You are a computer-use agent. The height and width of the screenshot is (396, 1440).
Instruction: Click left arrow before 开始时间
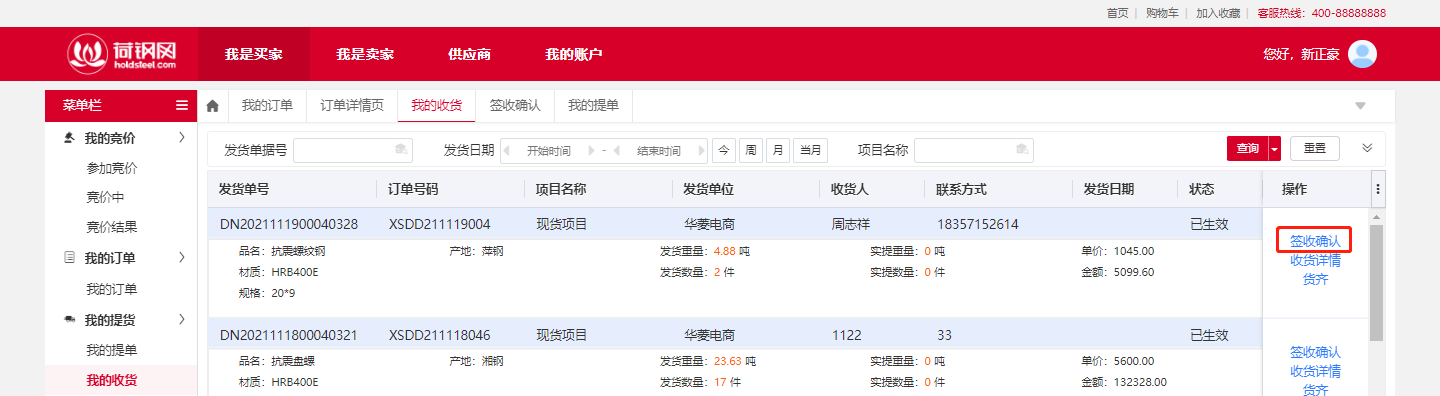pyautogui.click(x=506, y=150)
